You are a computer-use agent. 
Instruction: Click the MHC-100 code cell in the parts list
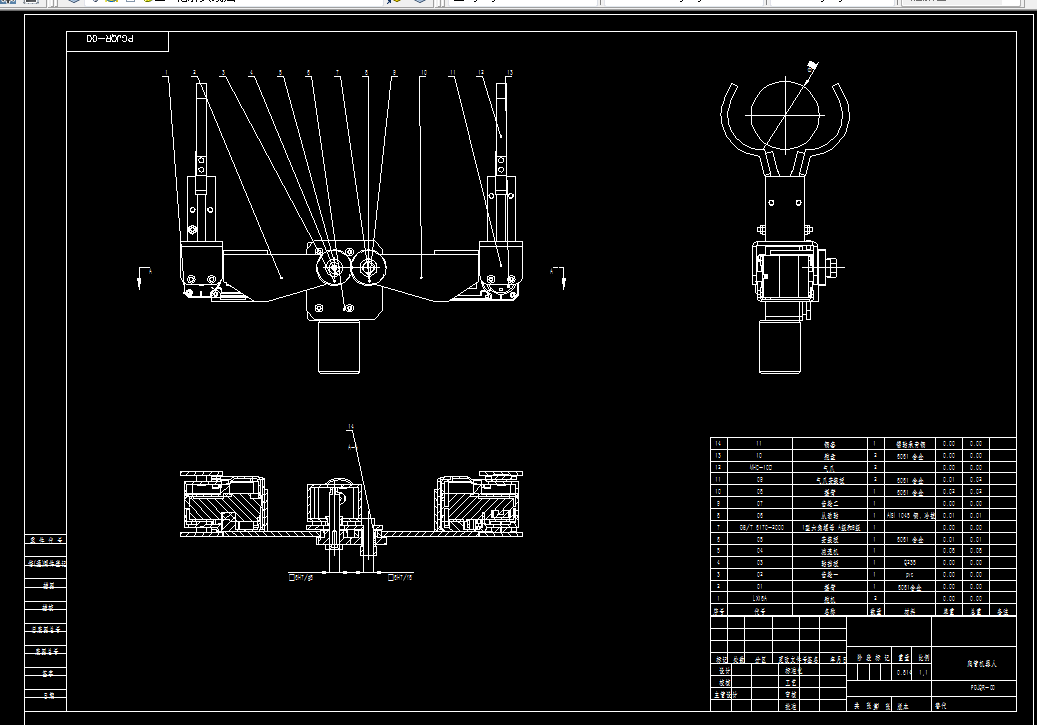[760, 468]
